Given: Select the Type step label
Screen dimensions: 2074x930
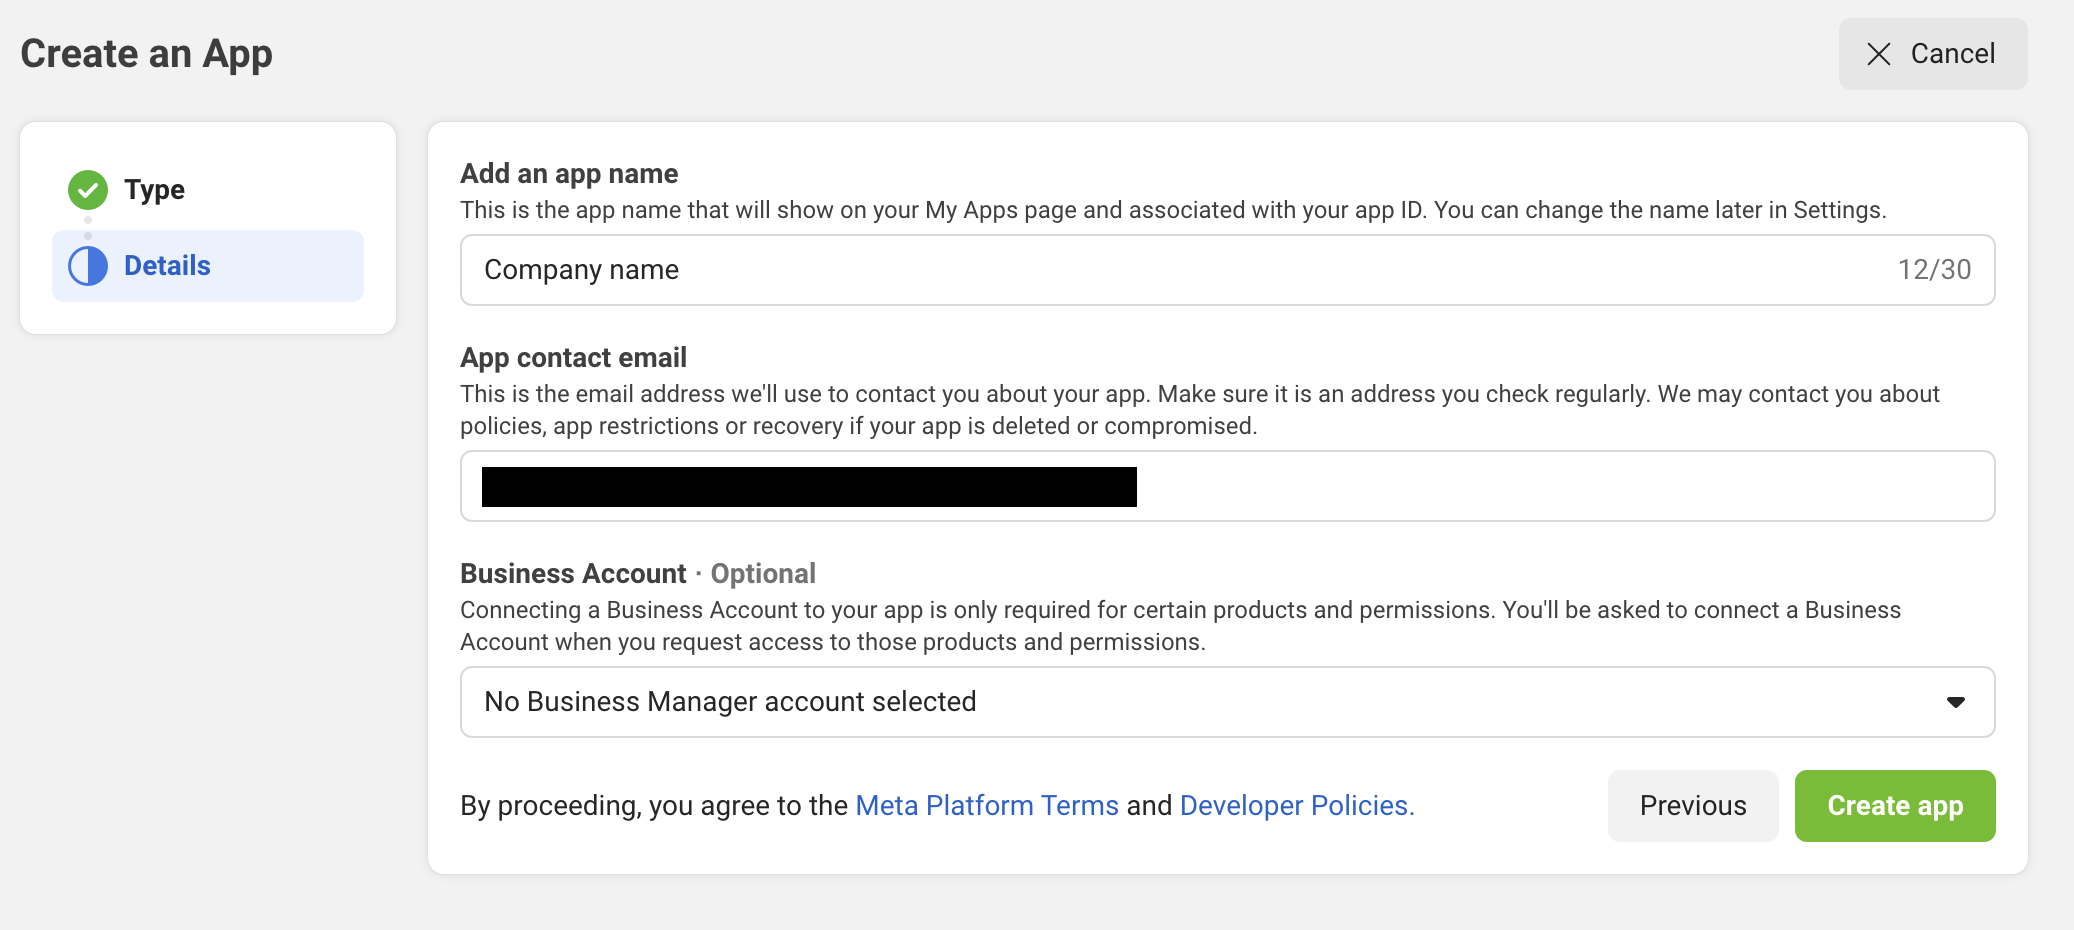Looking at the screenshot, I should point(154,189).
